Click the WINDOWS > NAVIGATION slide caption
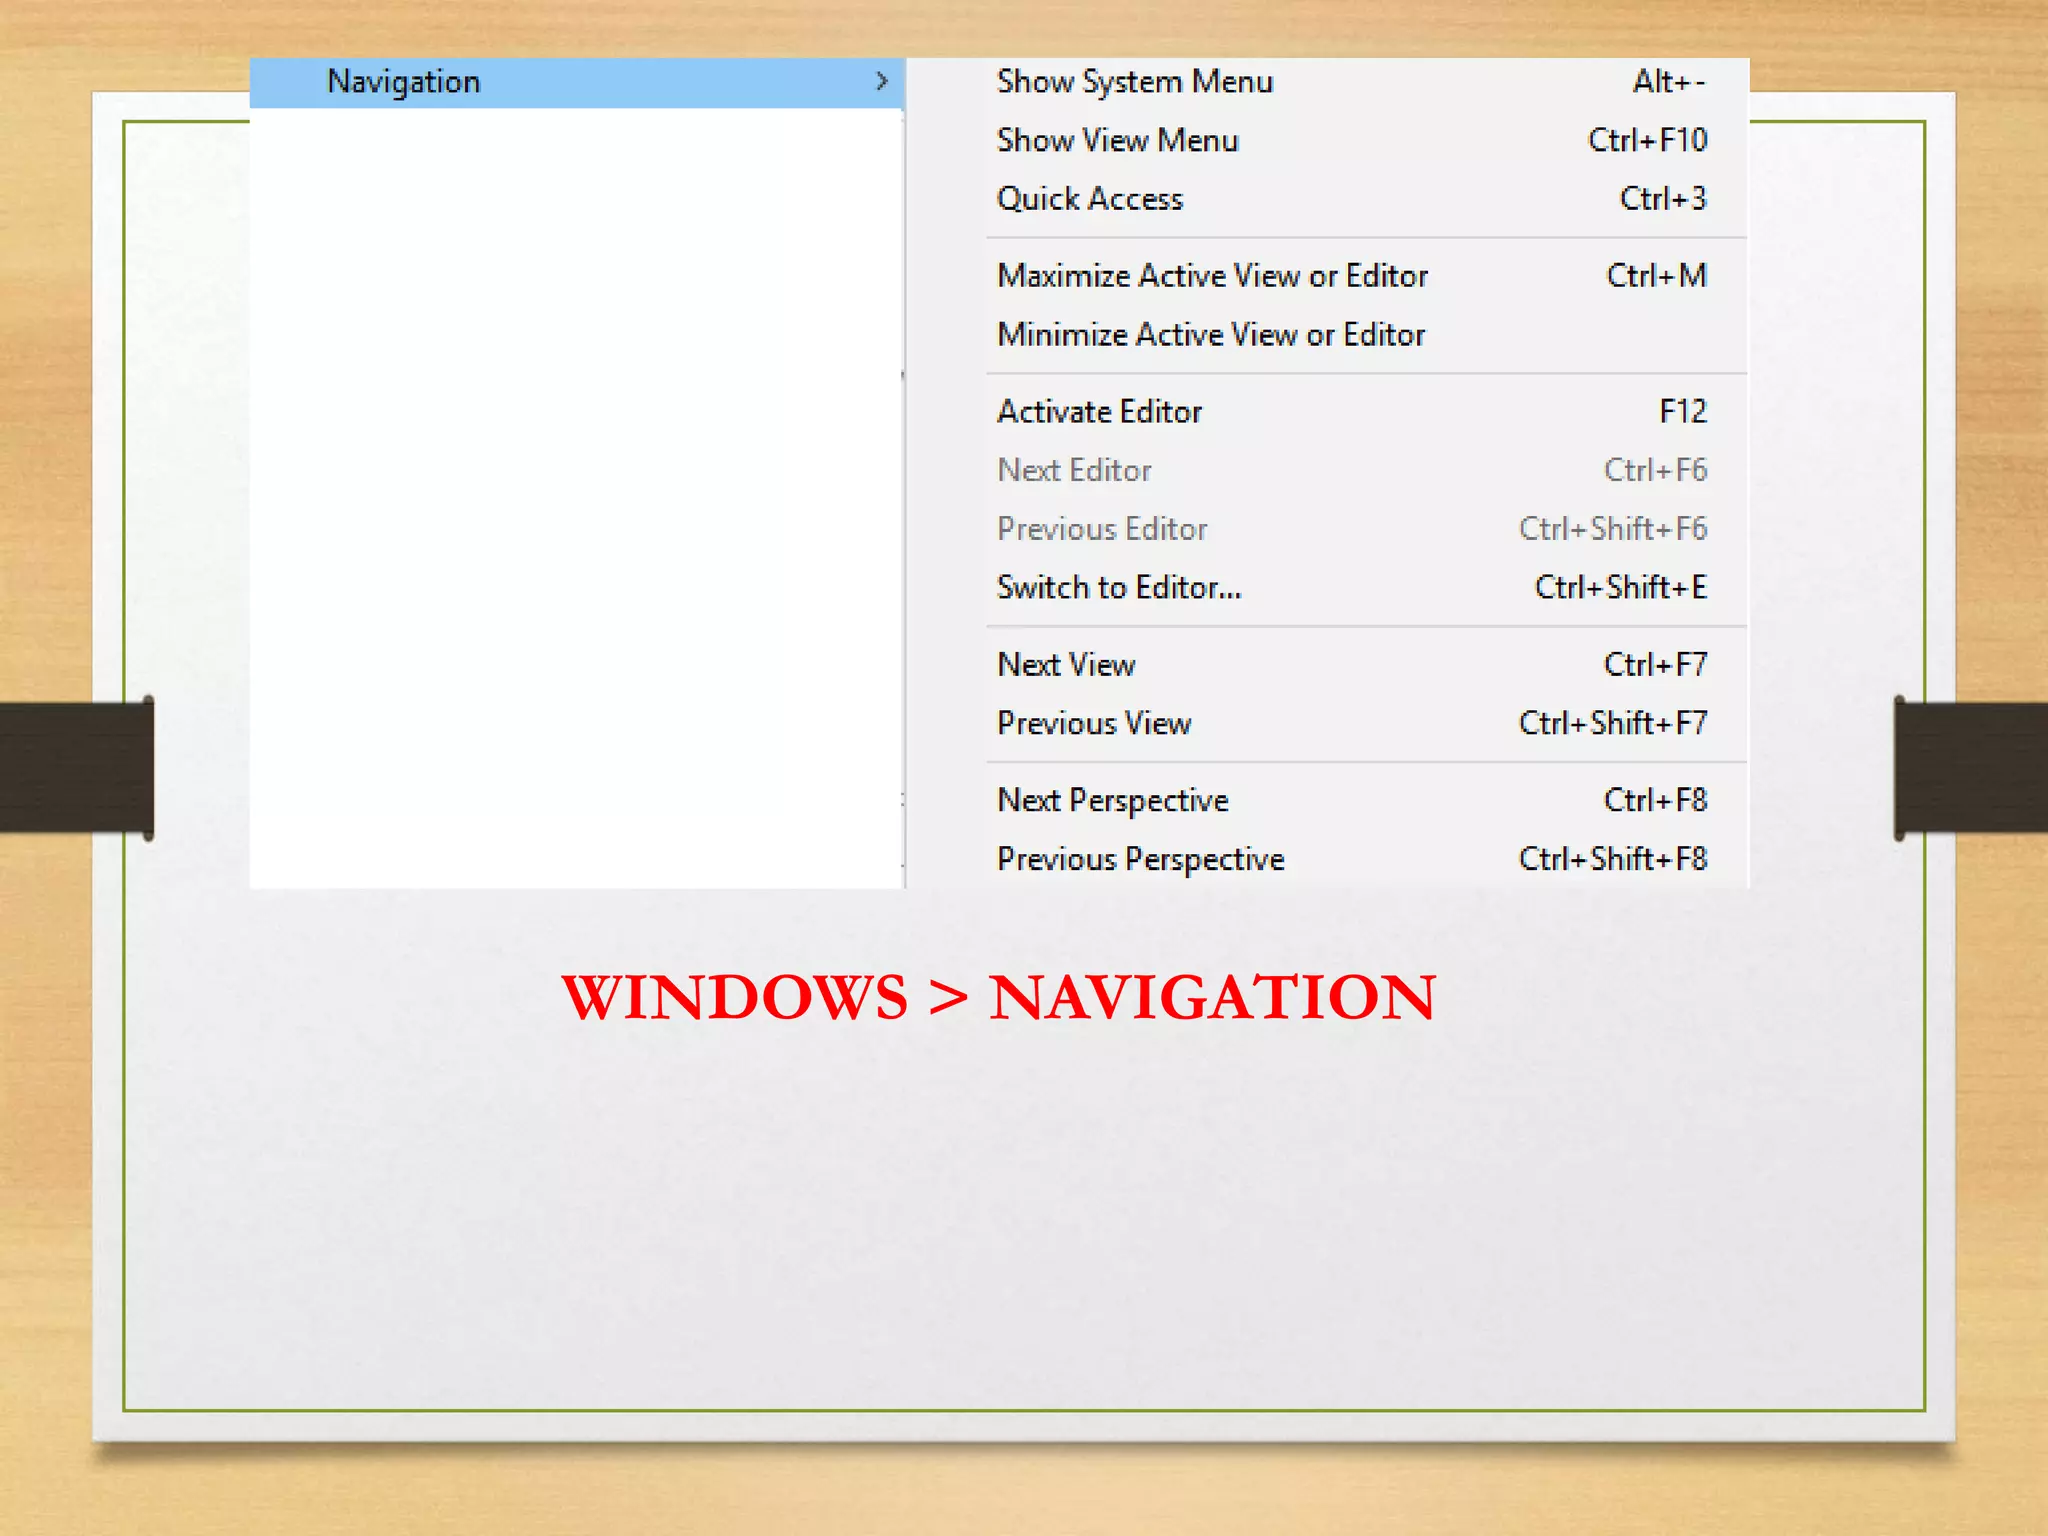This screenshot has height=1536, width=2048. 998,997
